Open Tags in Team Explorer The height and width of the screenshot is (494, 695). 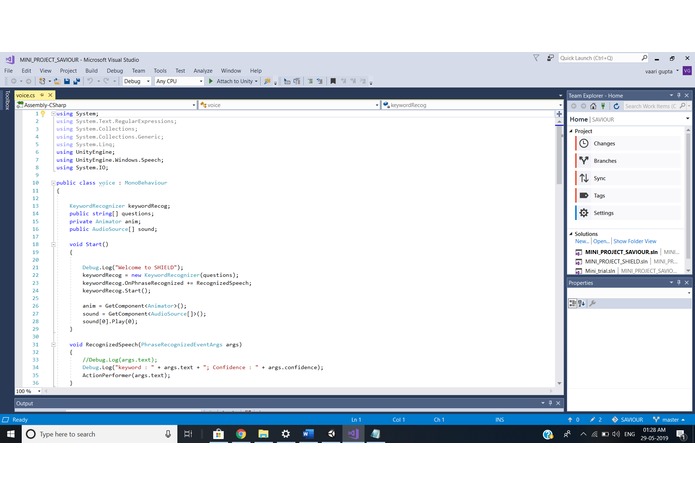(x=628, y=195)
